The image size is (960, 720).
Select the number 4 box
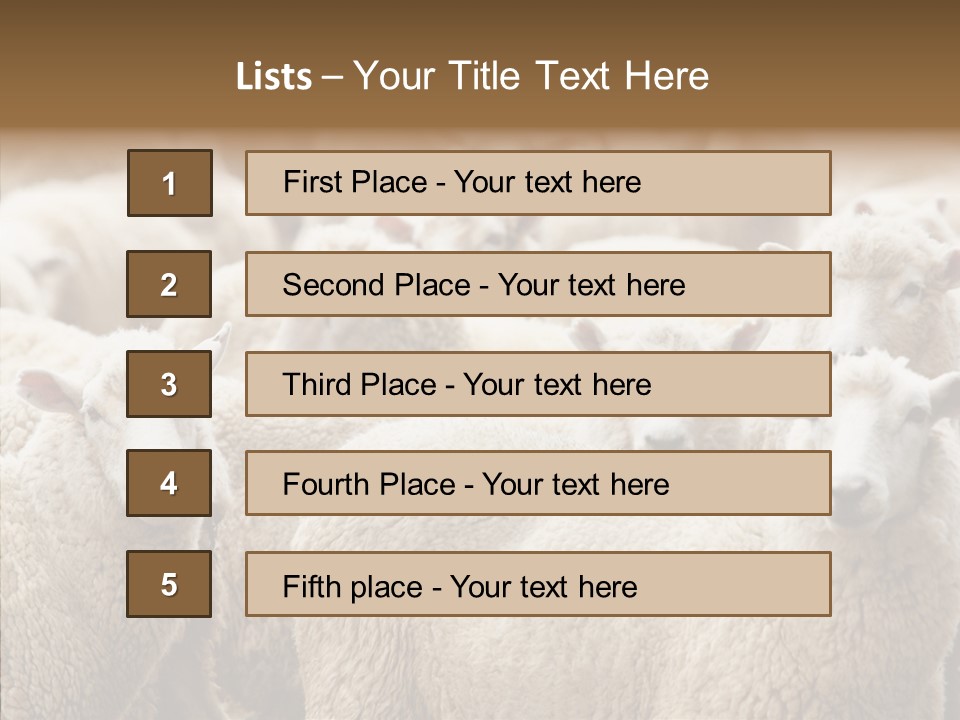click(x=169, y=483)
